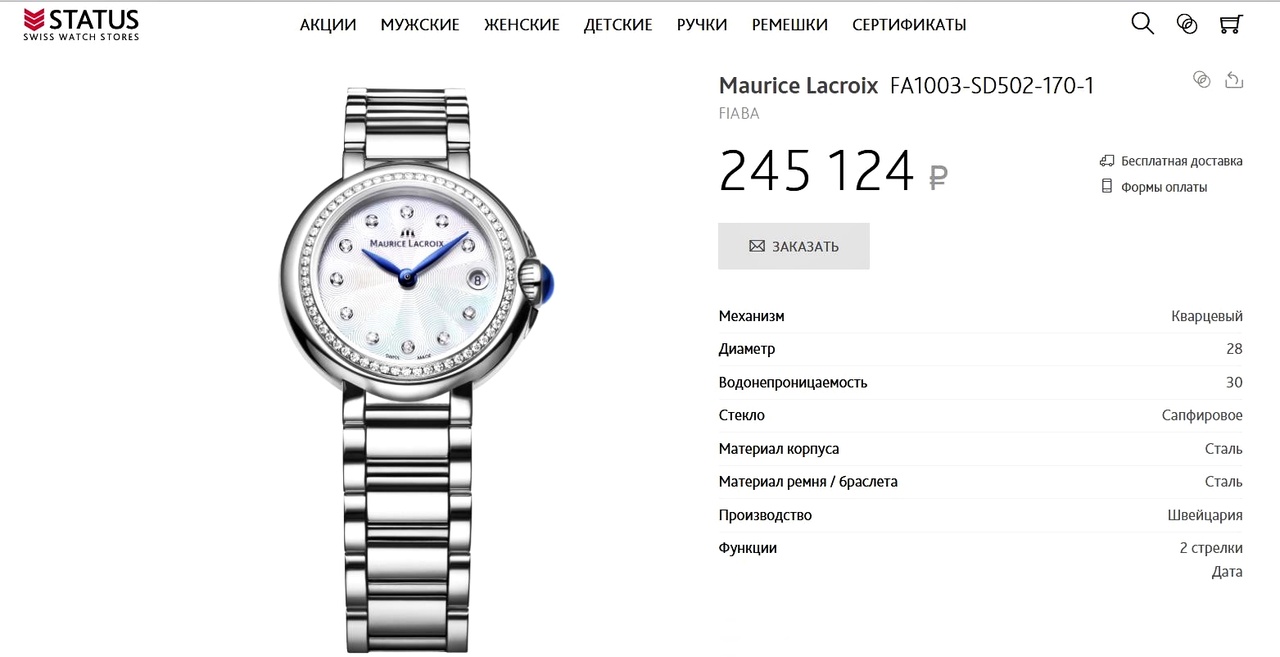Open the shopping cart icon
This screenshot has width=1280, height=657.
pyautogui.click(x=1231, y=24)
